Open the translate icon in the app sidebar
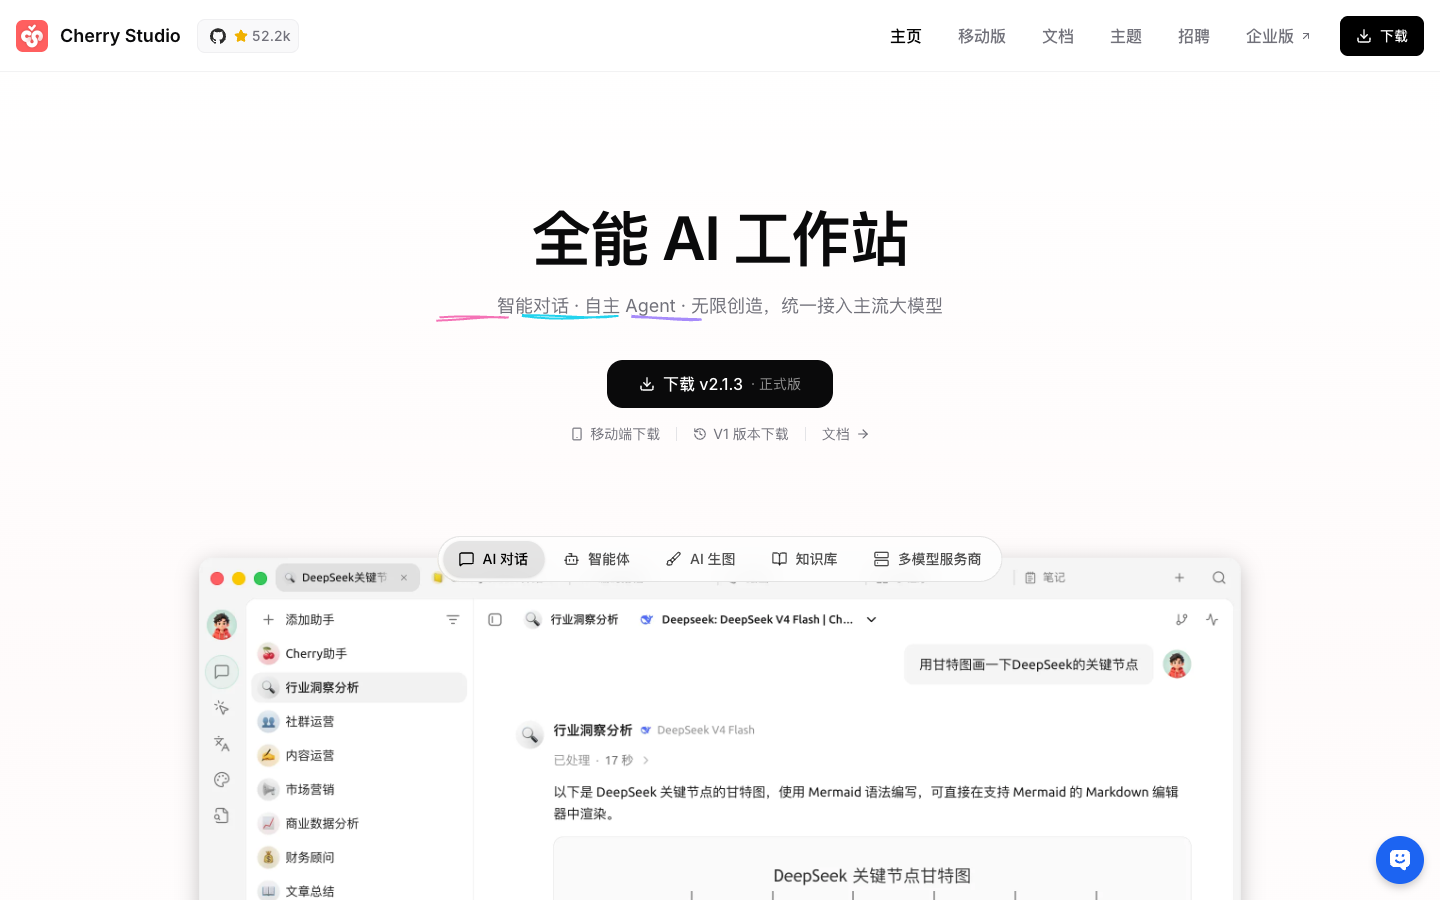 click(222, 744)
